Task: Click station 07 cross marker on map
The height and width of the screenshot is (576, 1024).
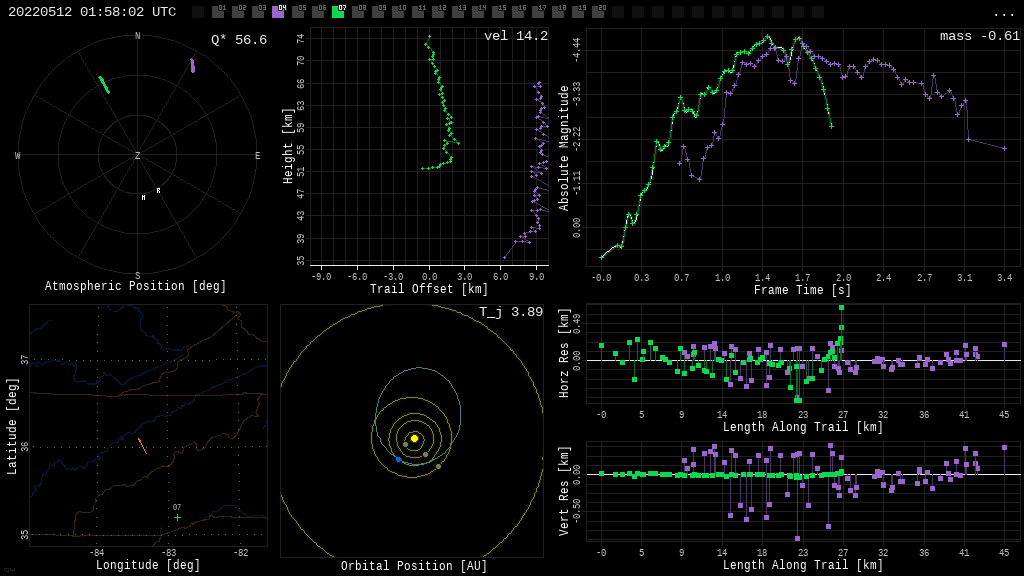Action: point(177,517)
